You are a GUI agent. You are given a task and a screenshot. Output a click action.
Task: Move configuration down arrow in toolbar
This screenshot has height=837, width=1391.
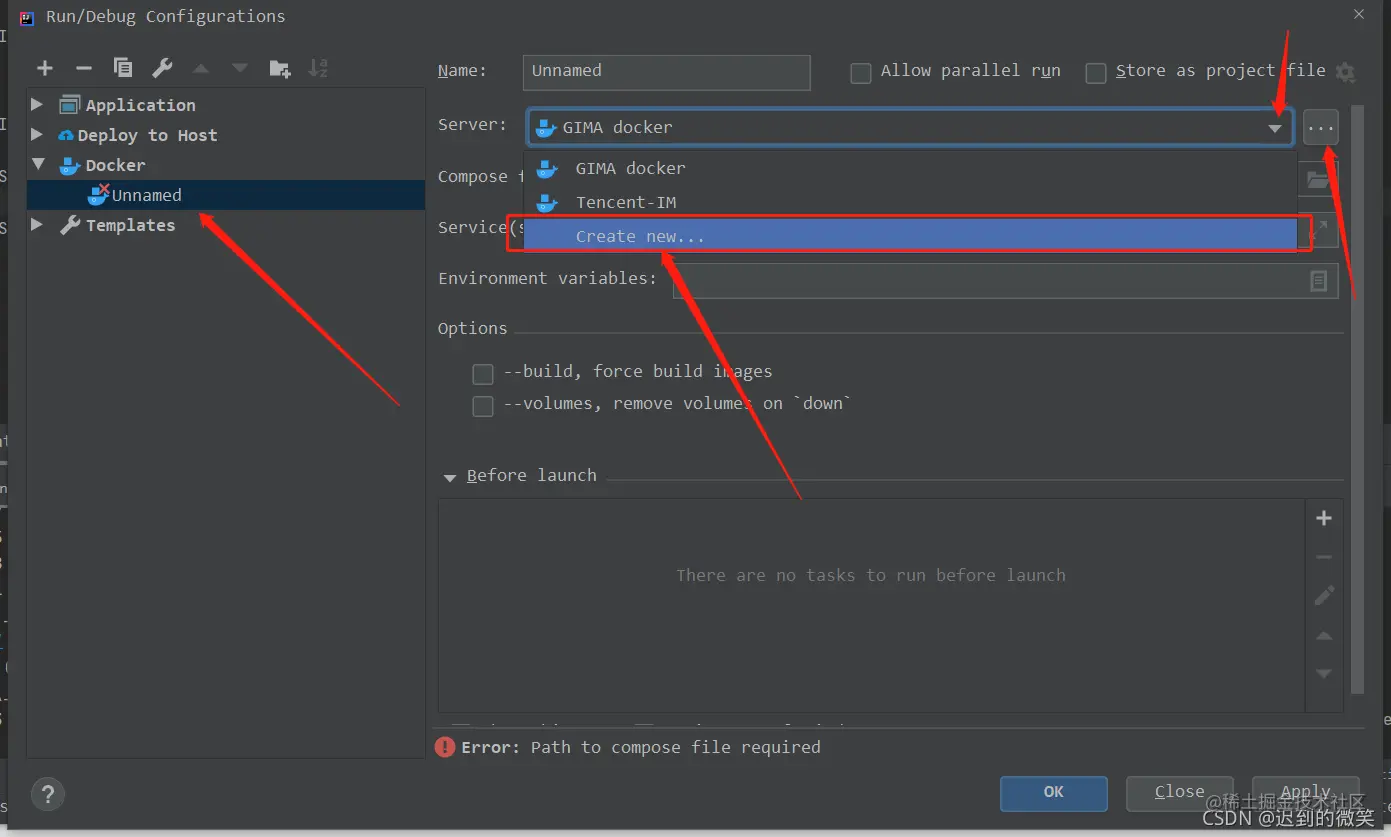pyautogui.click(x=240, y=68)
